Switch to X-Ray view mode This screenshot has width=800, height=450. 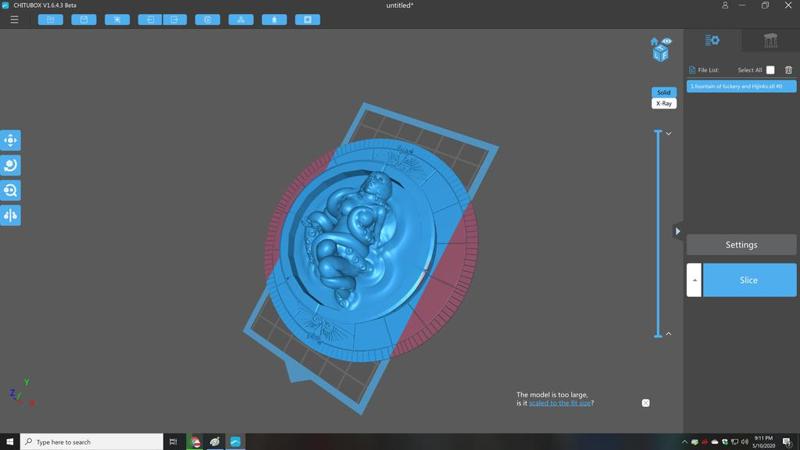pyautogui.click(x=664, y=104)
